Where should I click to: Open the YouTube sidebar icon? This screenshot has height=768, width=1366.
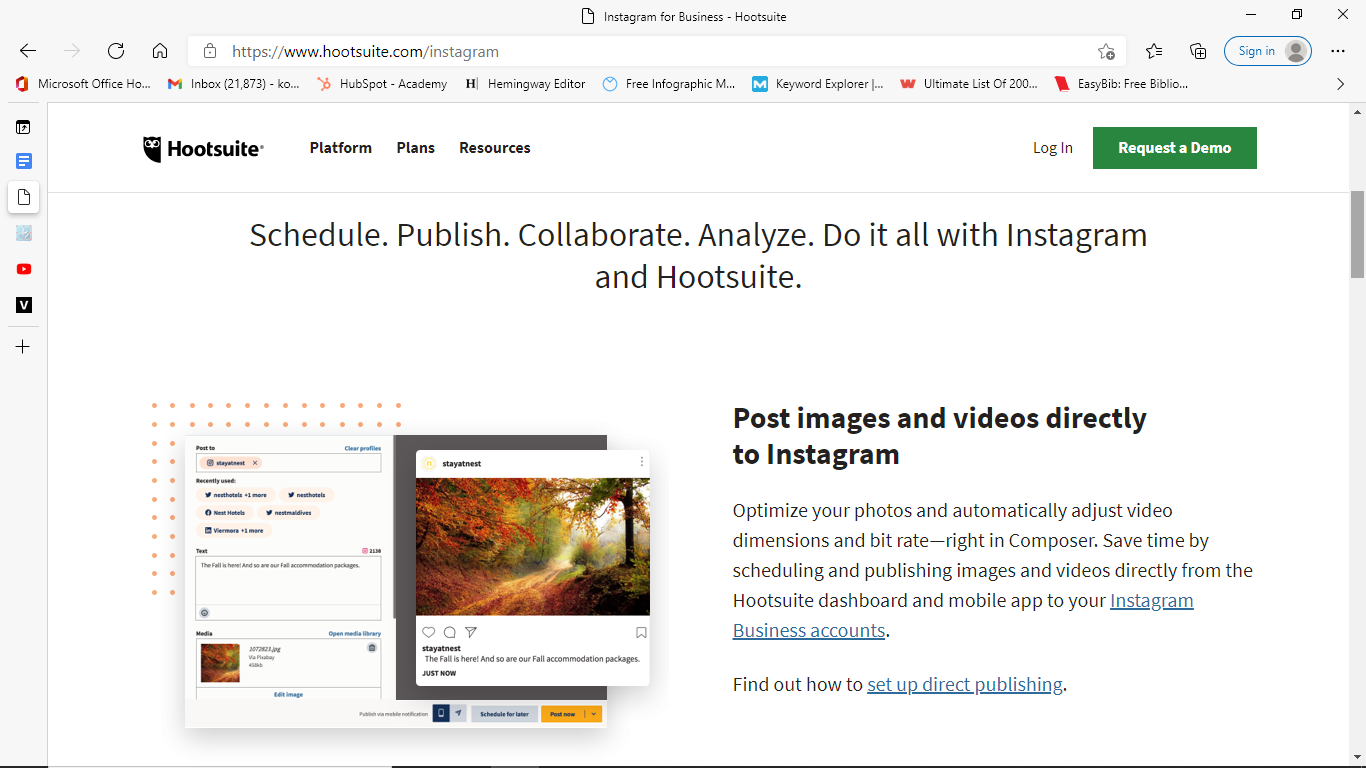tap(24, 269)
